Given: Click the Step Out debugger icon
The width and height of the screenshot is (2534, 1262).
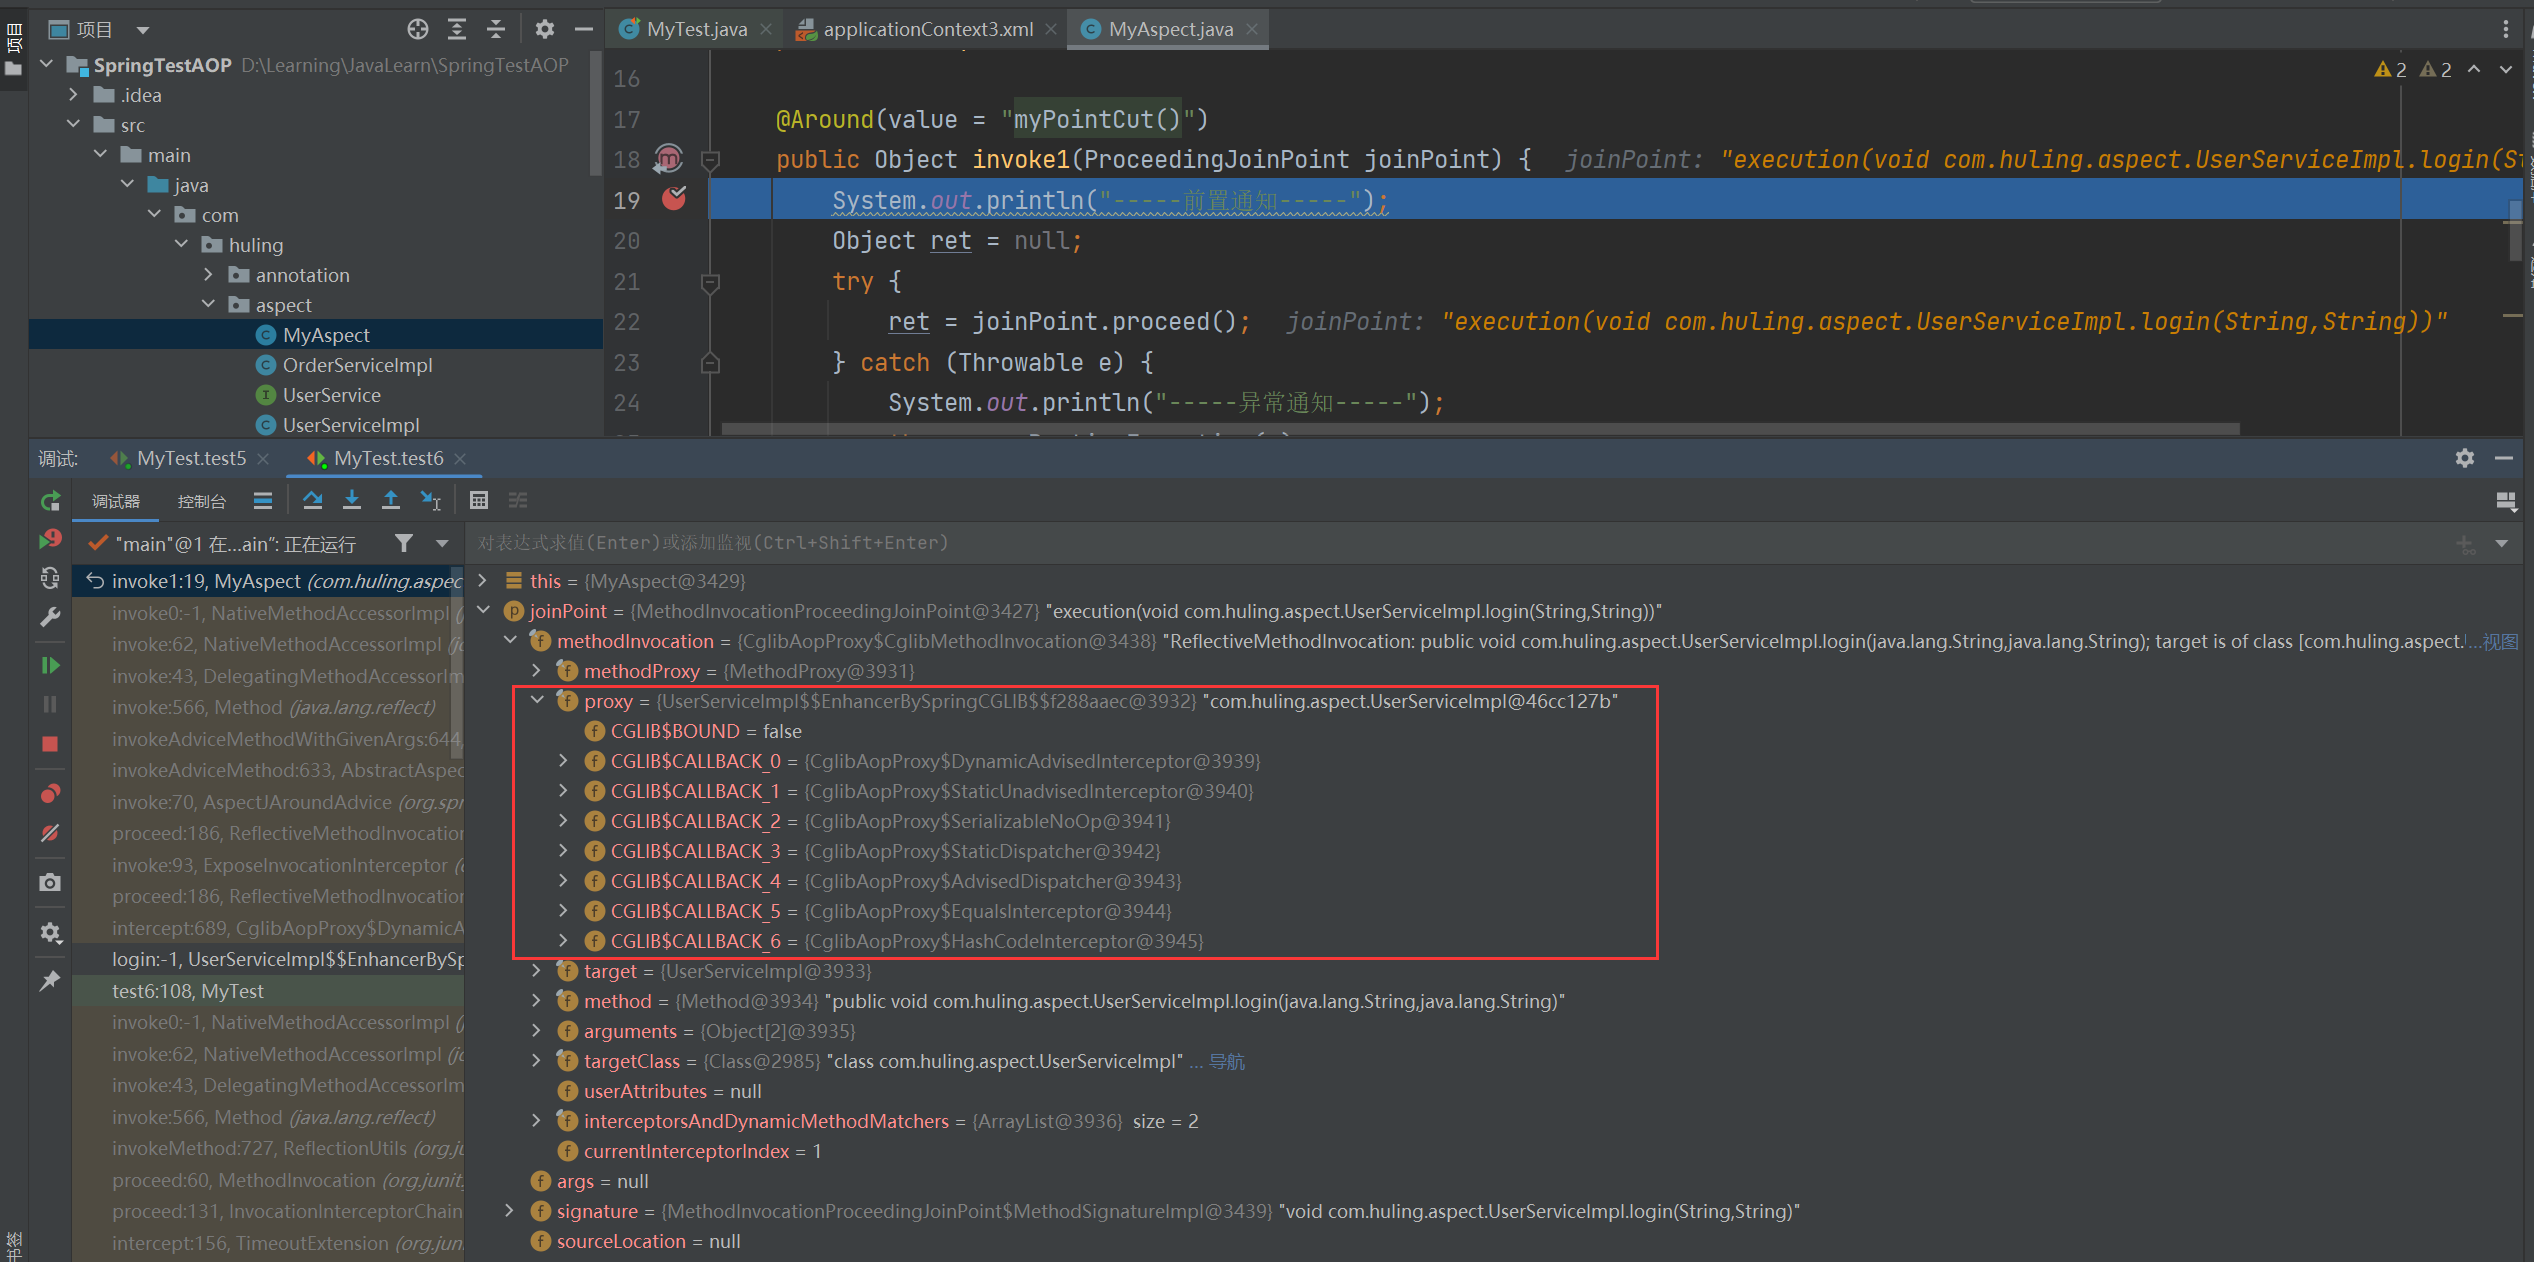Looking at the screenshot, I should pos(391,500).
